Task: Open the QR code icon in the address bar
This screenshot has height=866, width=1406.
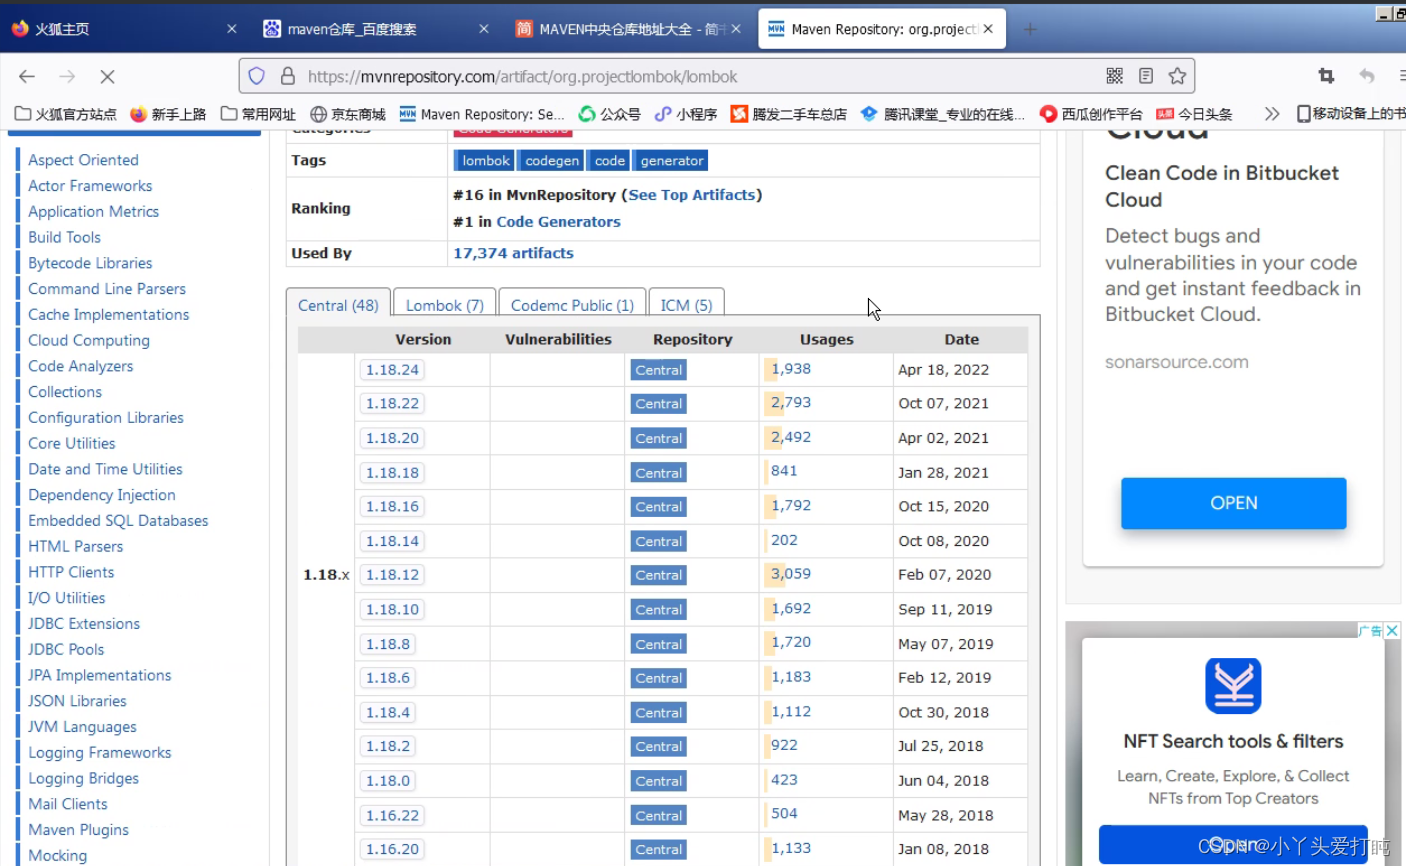Action: (1115, 76)
